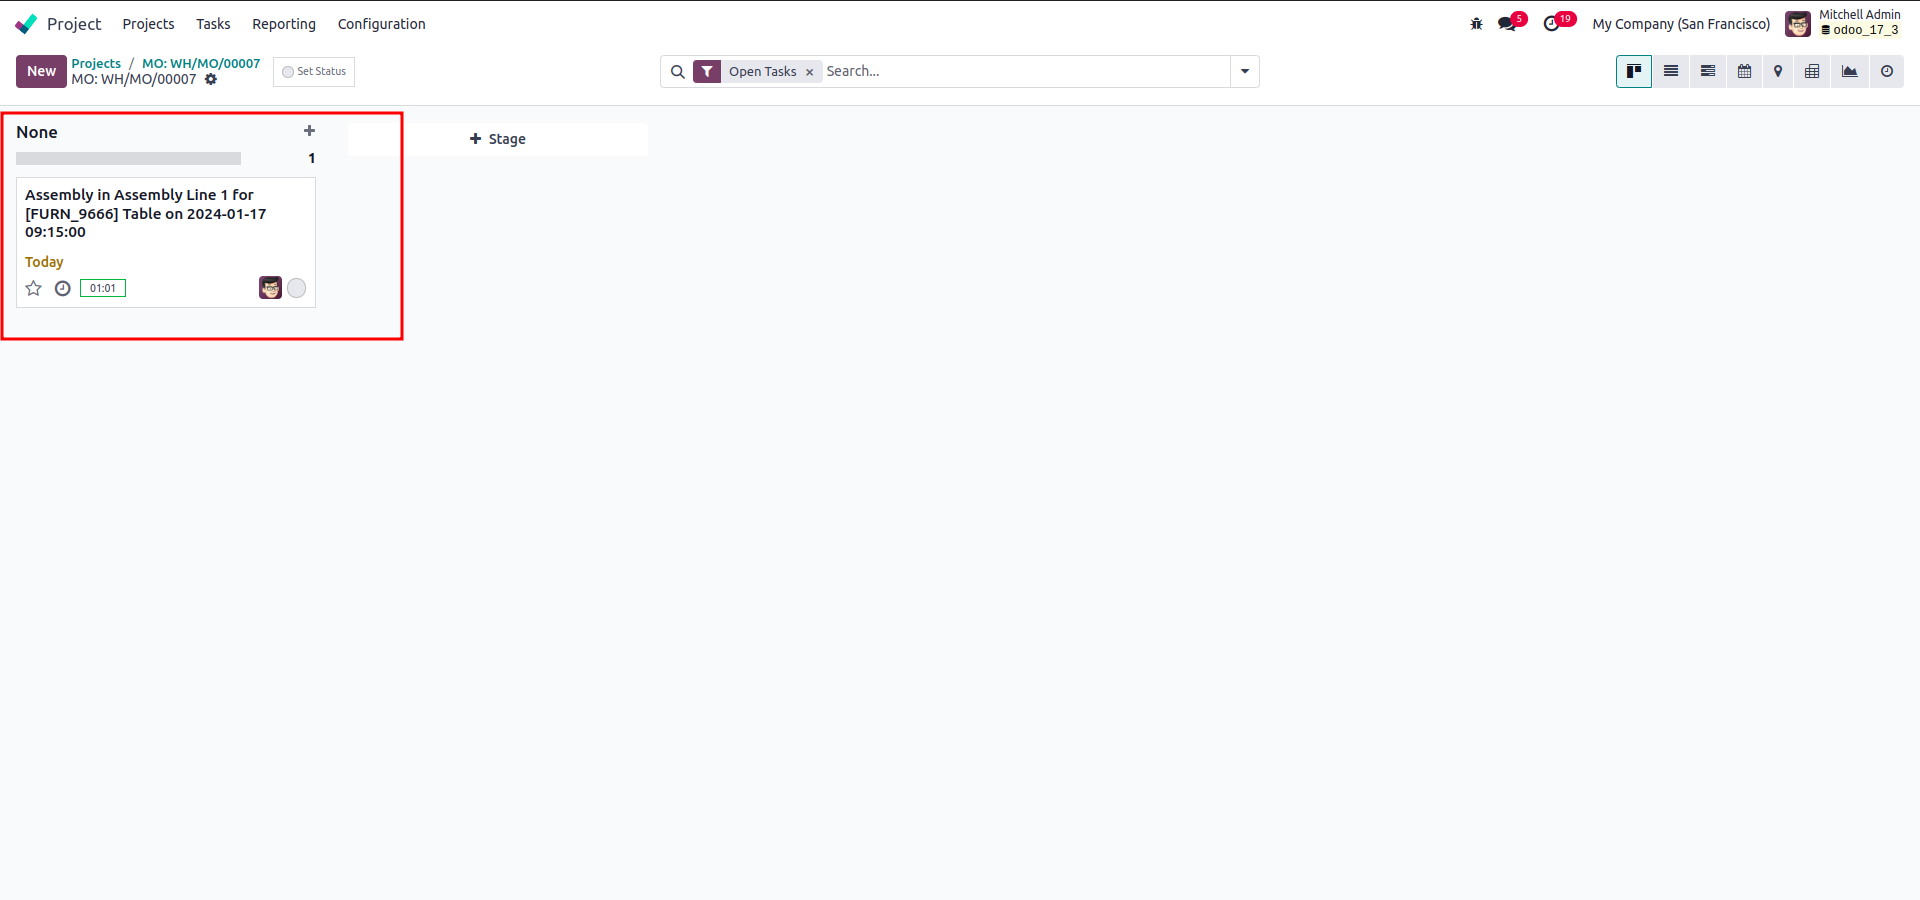Switch to Kanban view
The image size is (1920, 900).
[x=1634, y=71]
